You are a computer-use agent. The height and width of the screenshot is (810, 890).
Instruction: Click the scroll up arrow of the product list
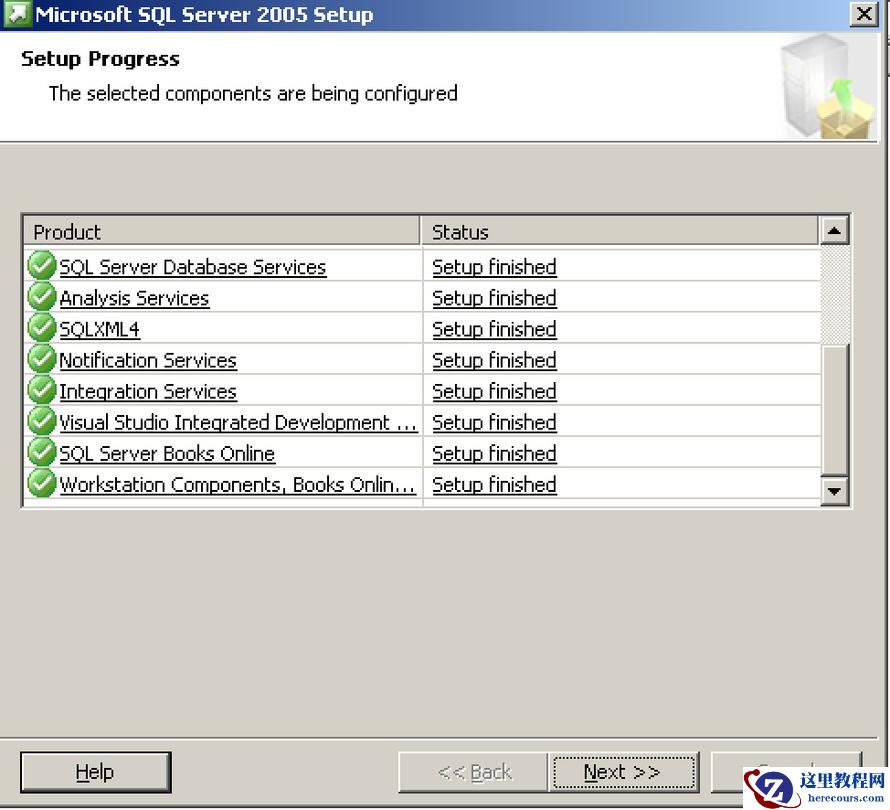tap(834, 230)
